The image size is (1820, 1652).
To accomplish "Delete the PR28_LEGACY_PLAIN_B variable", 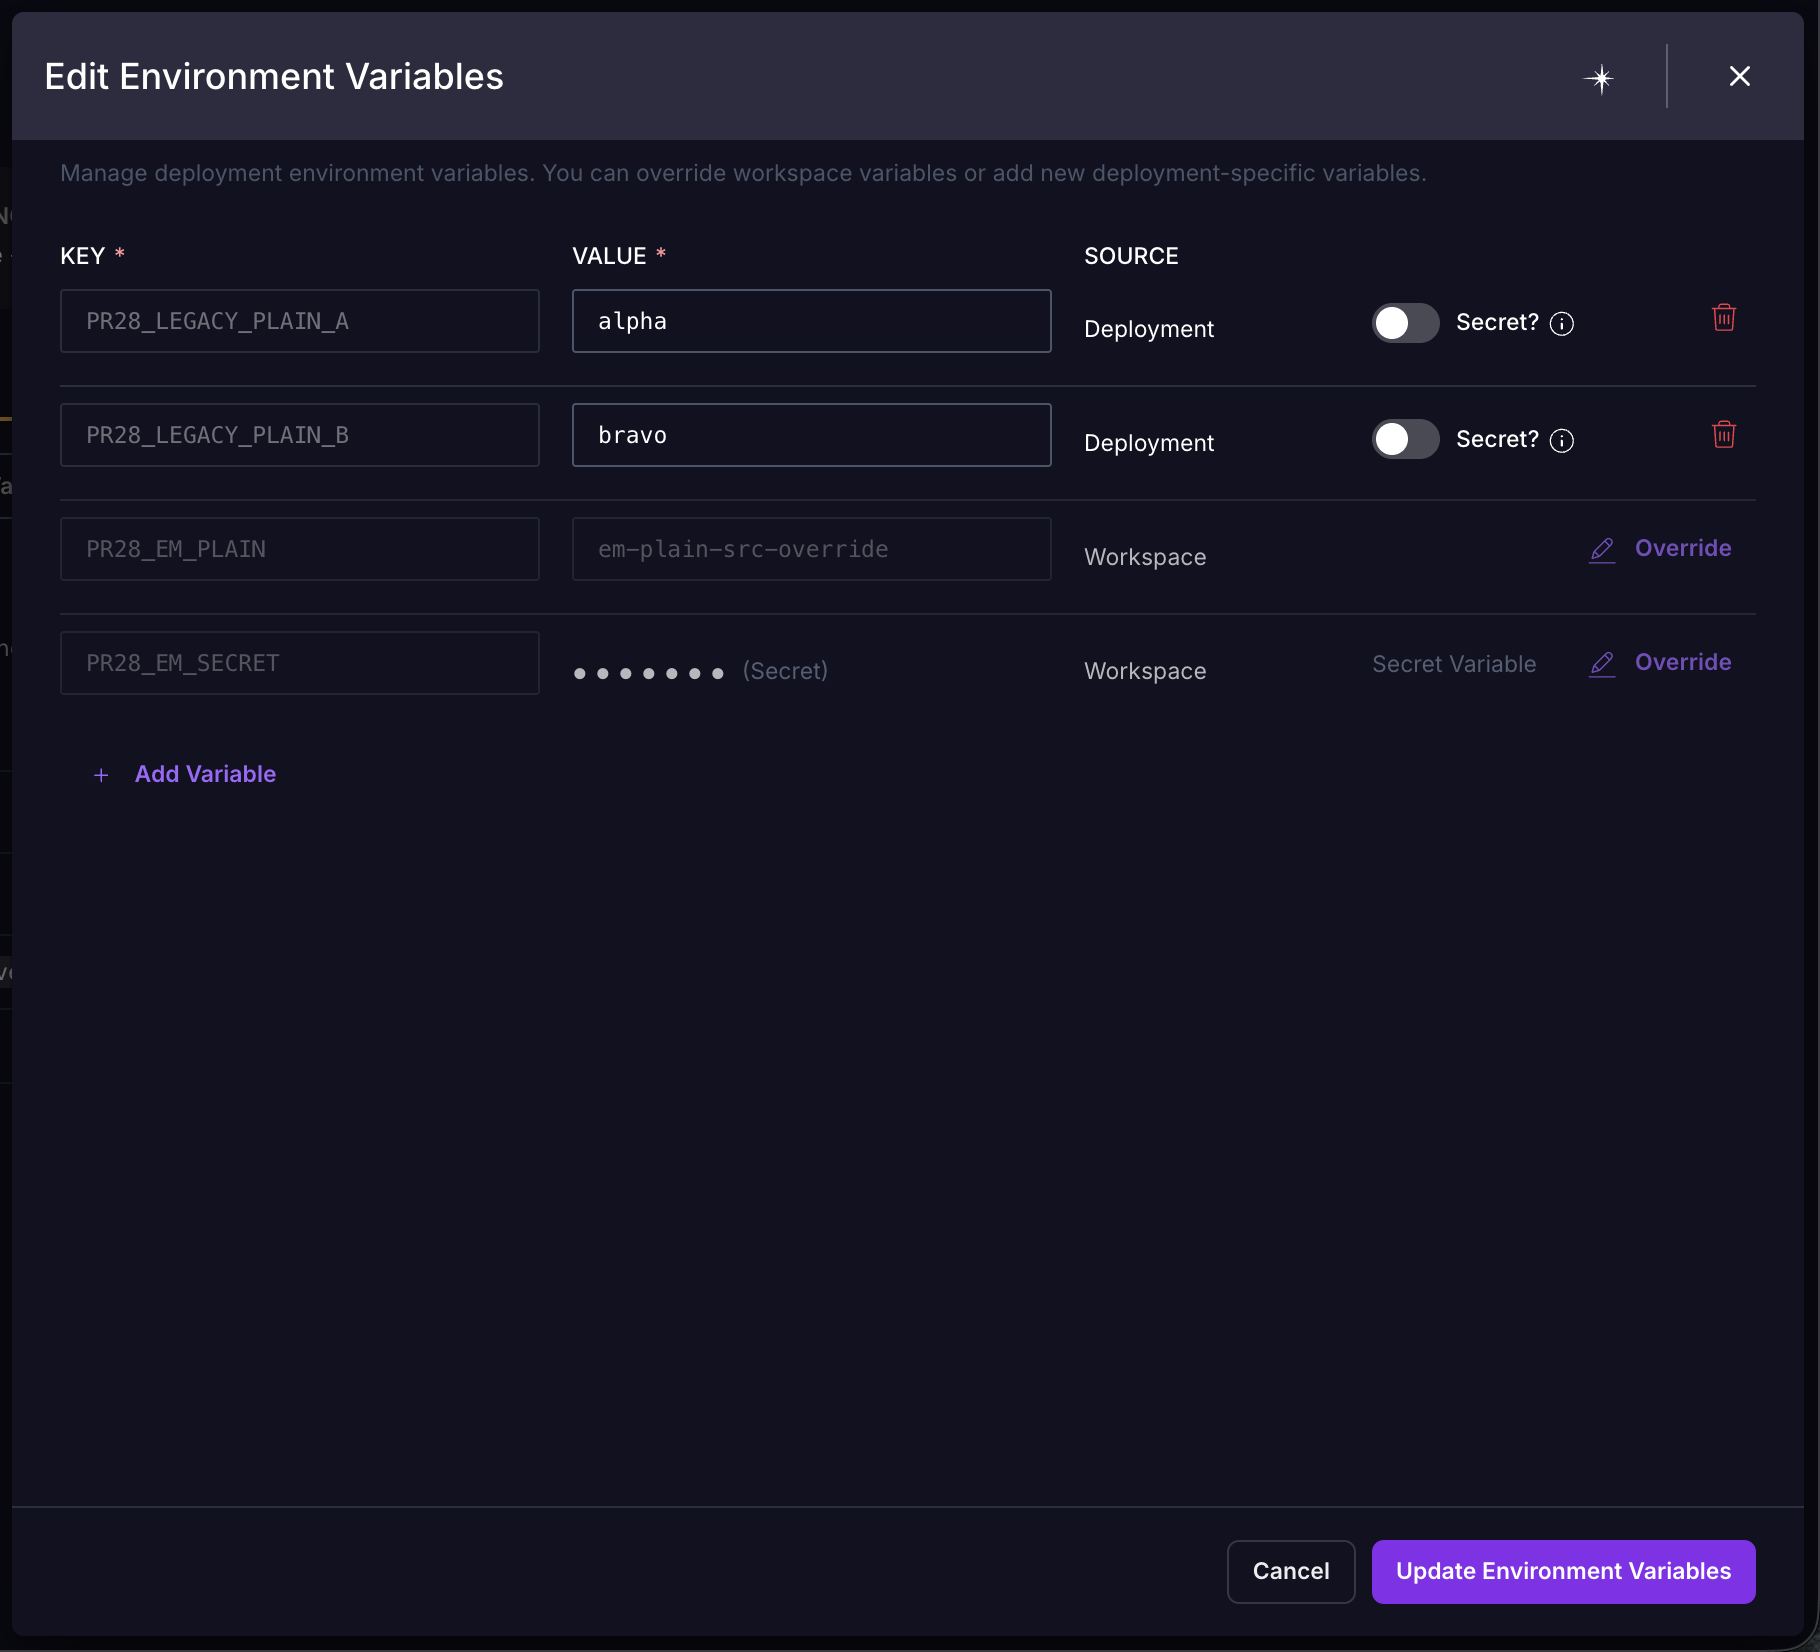I will (x=1724, y=435).
